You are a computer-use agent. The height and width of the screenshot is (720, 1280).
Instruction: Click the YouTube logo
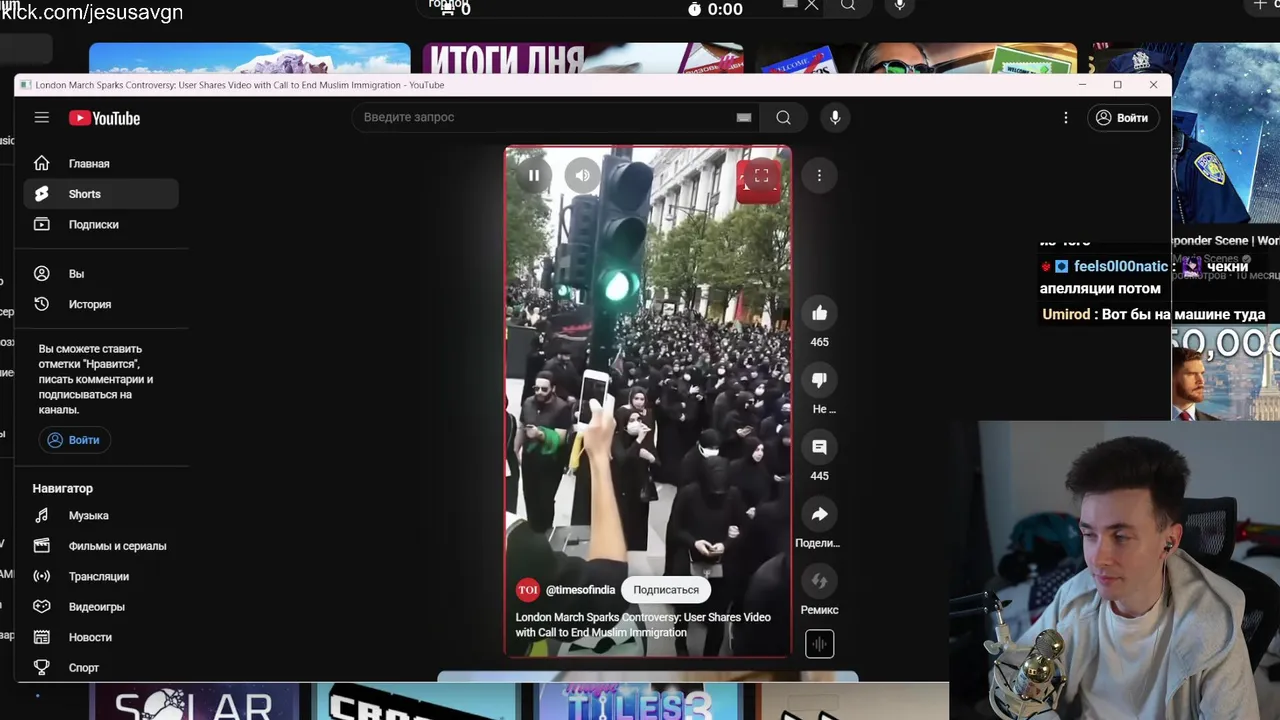104,118
